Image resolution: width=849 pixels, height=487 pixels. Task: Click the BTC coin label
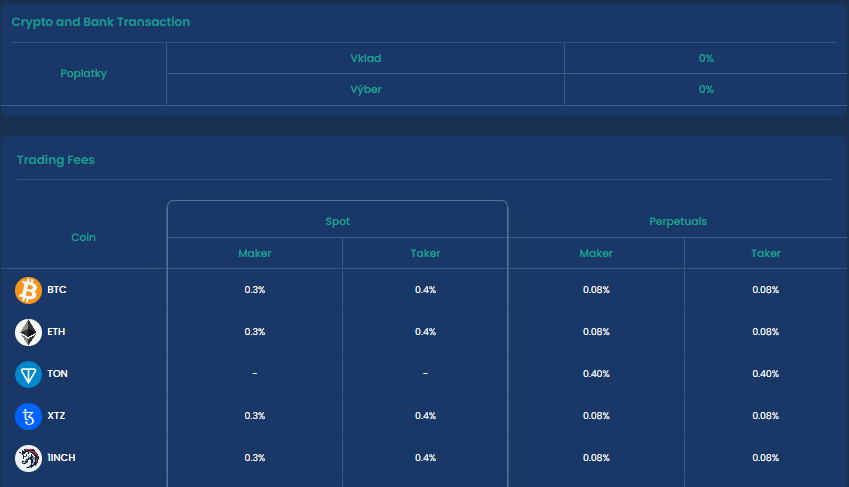coord(57,290)
